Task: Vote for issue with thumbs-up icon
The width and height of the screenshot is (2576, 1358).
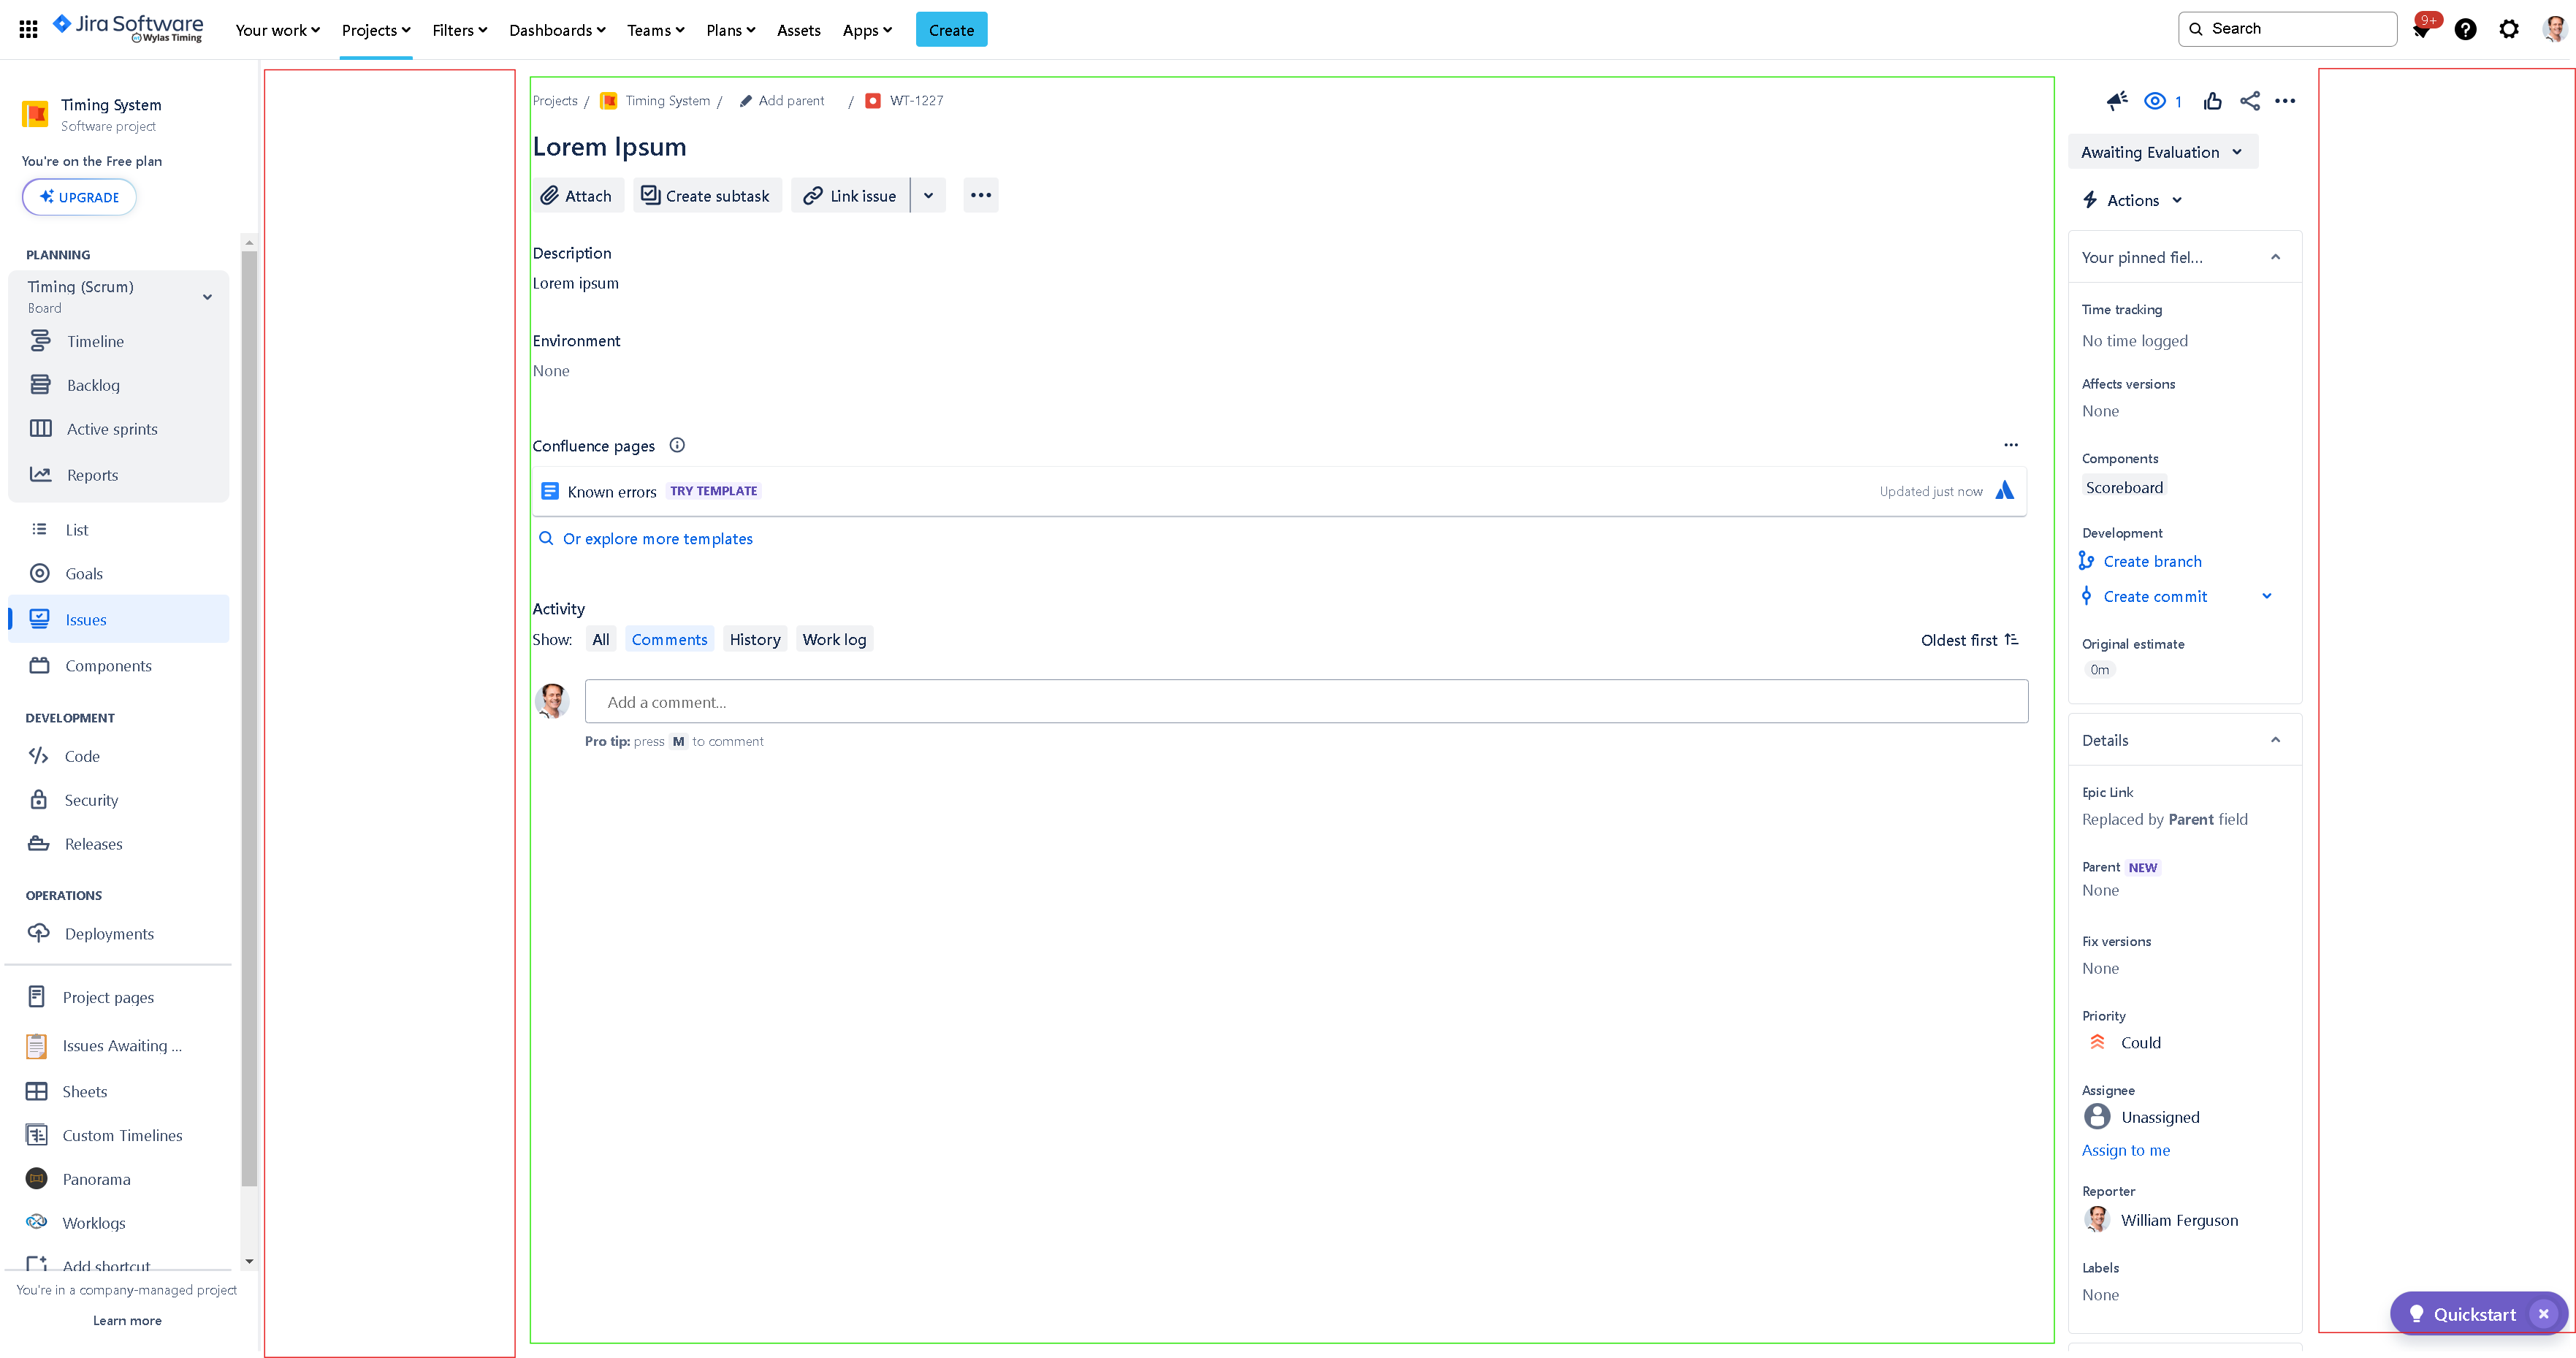Action: (2212, 101)
